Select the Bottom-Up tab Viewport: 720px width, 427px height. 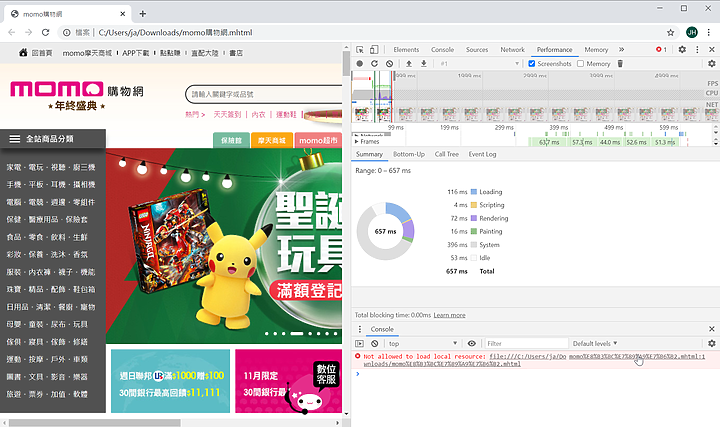click(x=409, y=154)
